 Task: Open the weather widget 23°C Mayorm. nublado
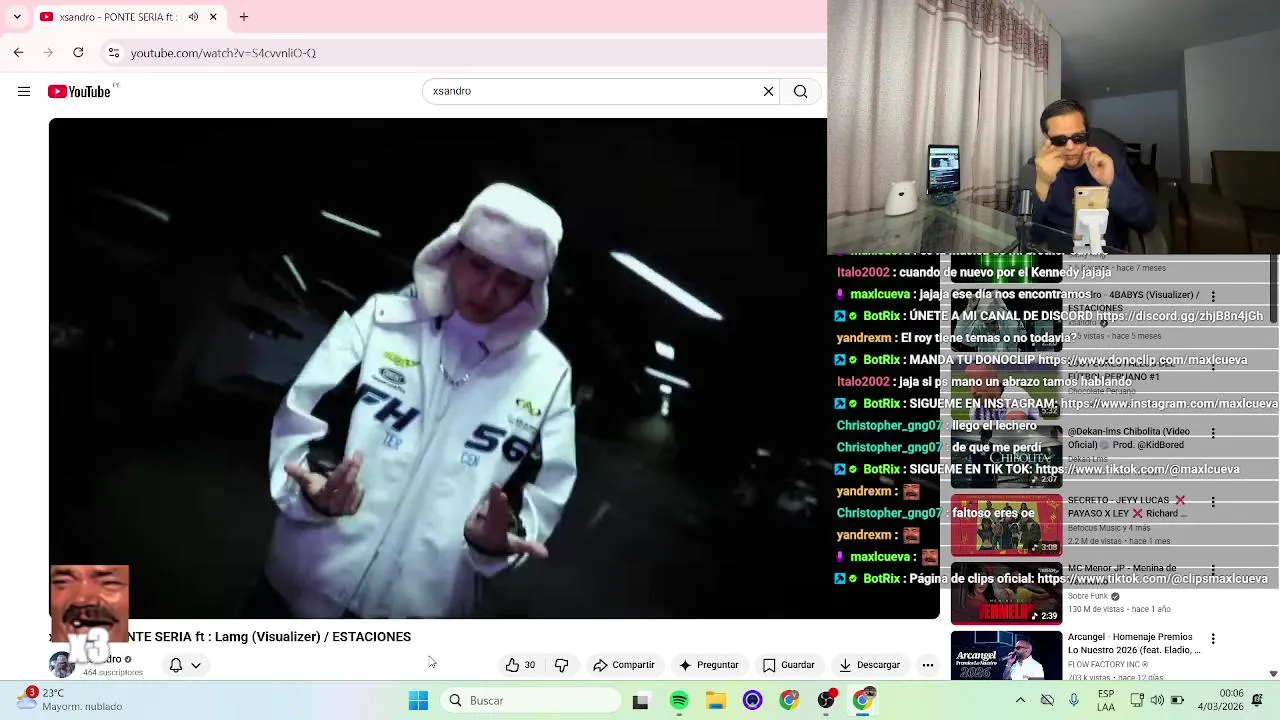point(70,700)
